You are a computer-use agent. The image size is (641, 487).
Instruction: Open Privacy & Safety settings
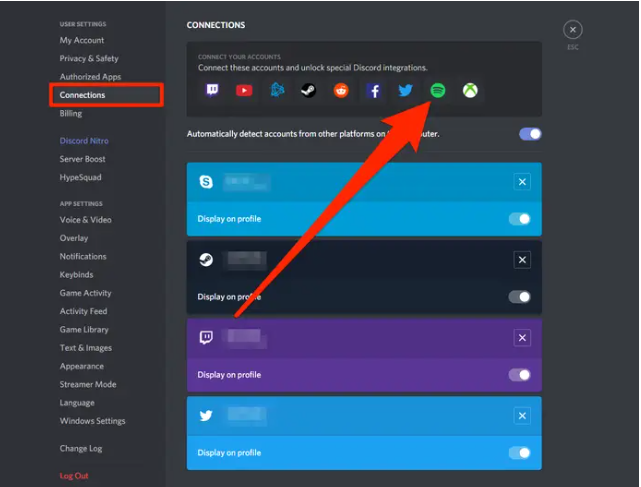89,58
